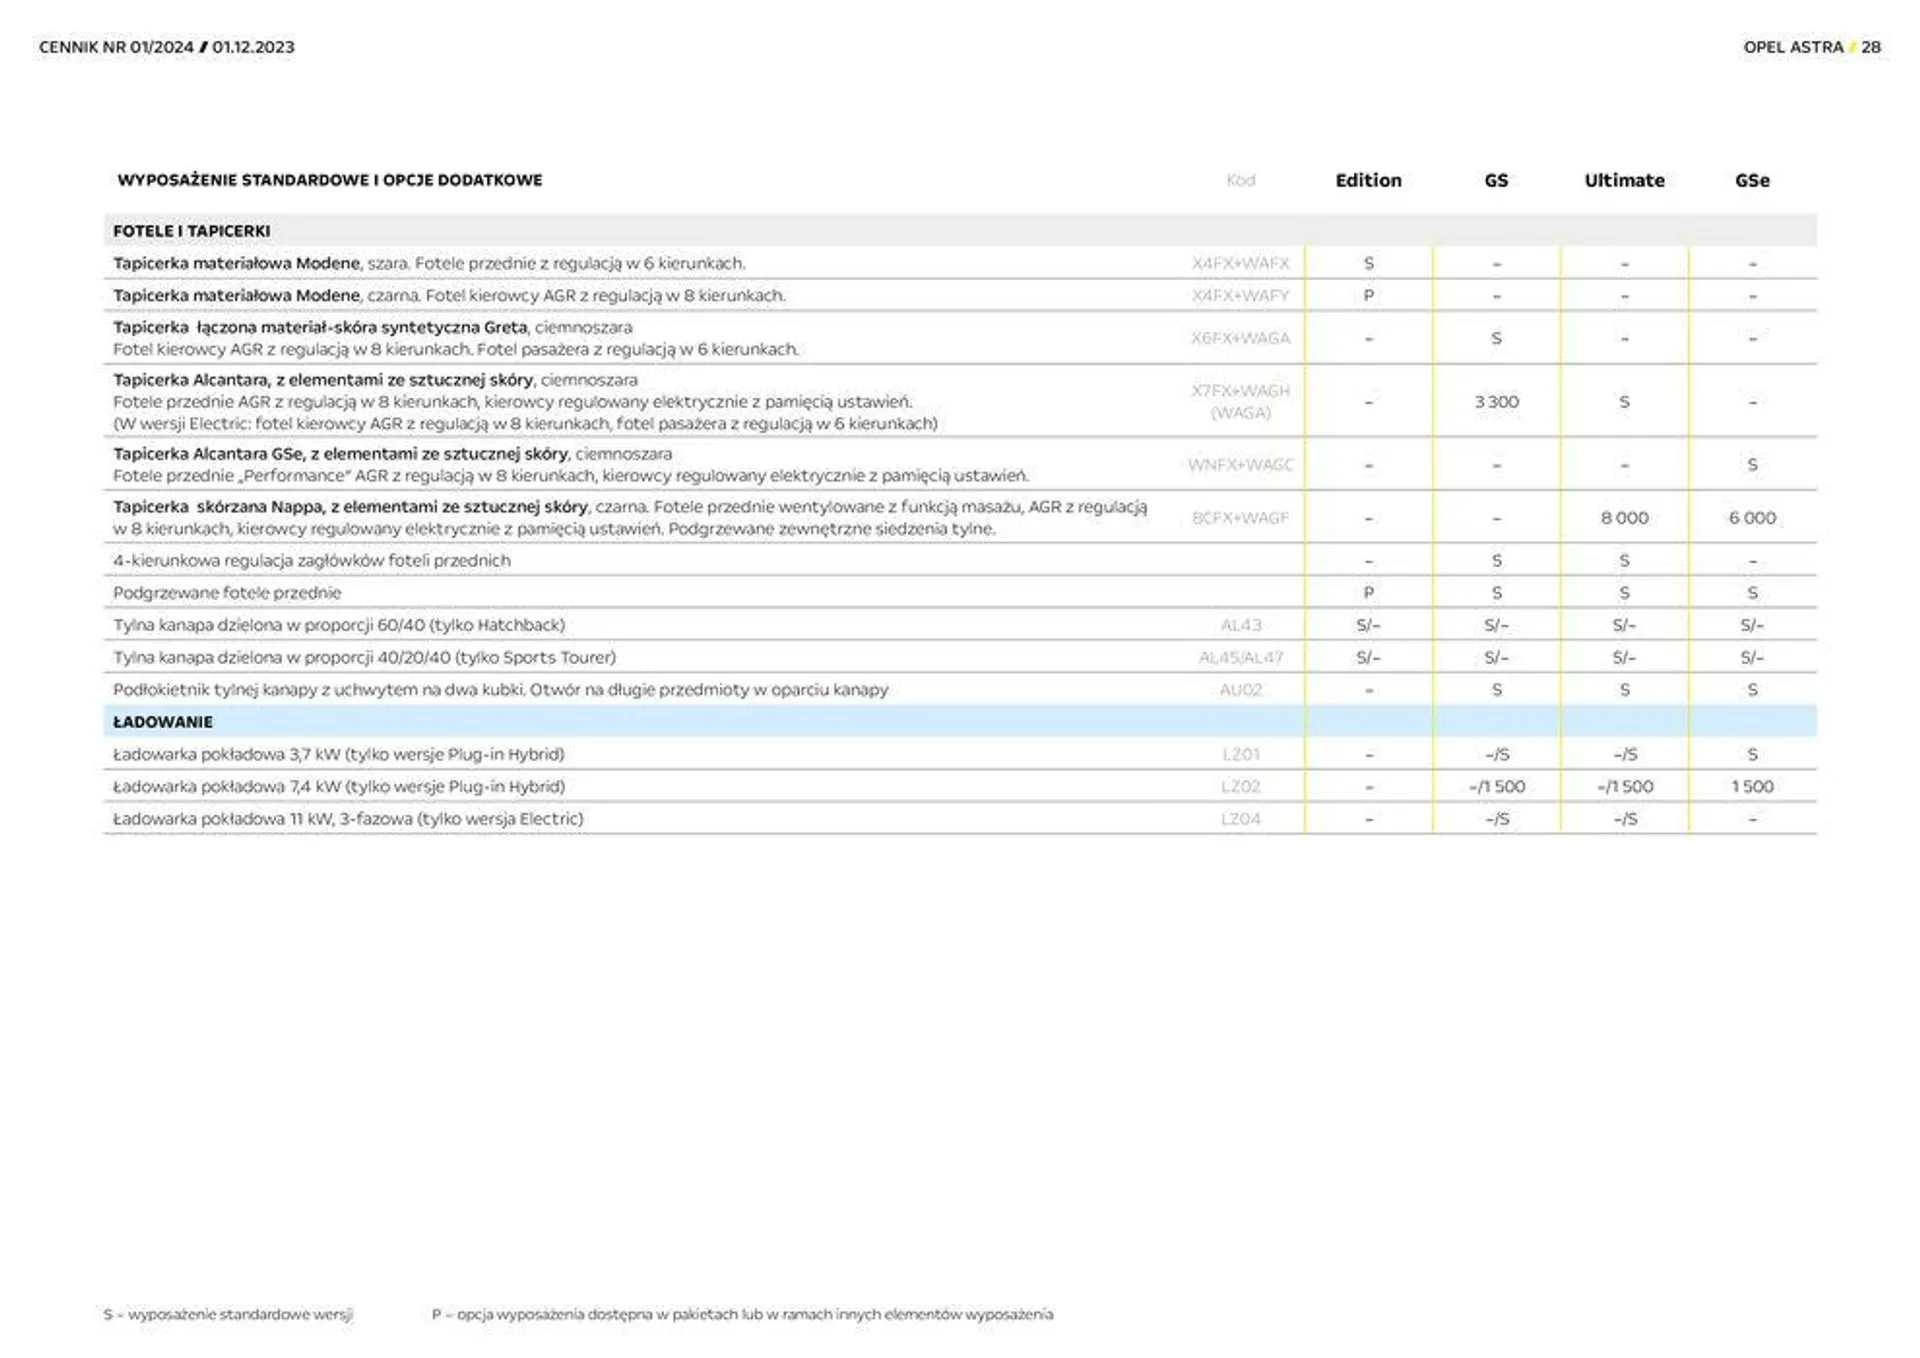Click the 'Kod' column header
1920x1358 pixels.
tap(1240, 180)
